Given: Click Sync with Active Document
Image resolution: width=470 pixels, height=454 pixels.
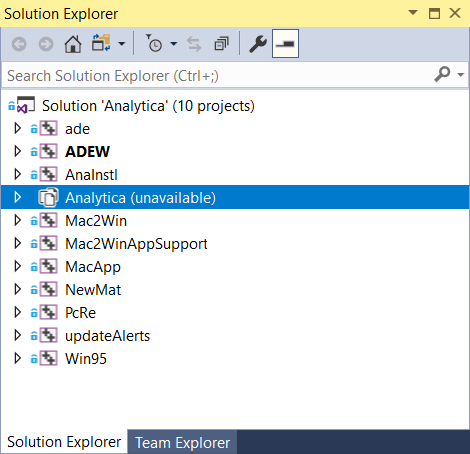Looking at the screenshot, I should click(x=194, y=44).
